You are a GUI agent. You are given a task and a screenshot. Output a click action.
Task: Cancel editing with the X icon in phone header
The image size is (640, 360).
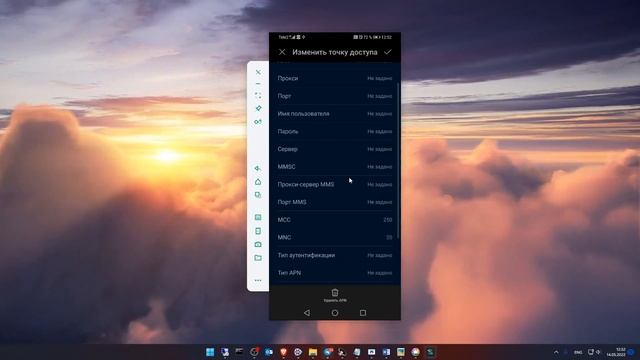coord(282,52)
